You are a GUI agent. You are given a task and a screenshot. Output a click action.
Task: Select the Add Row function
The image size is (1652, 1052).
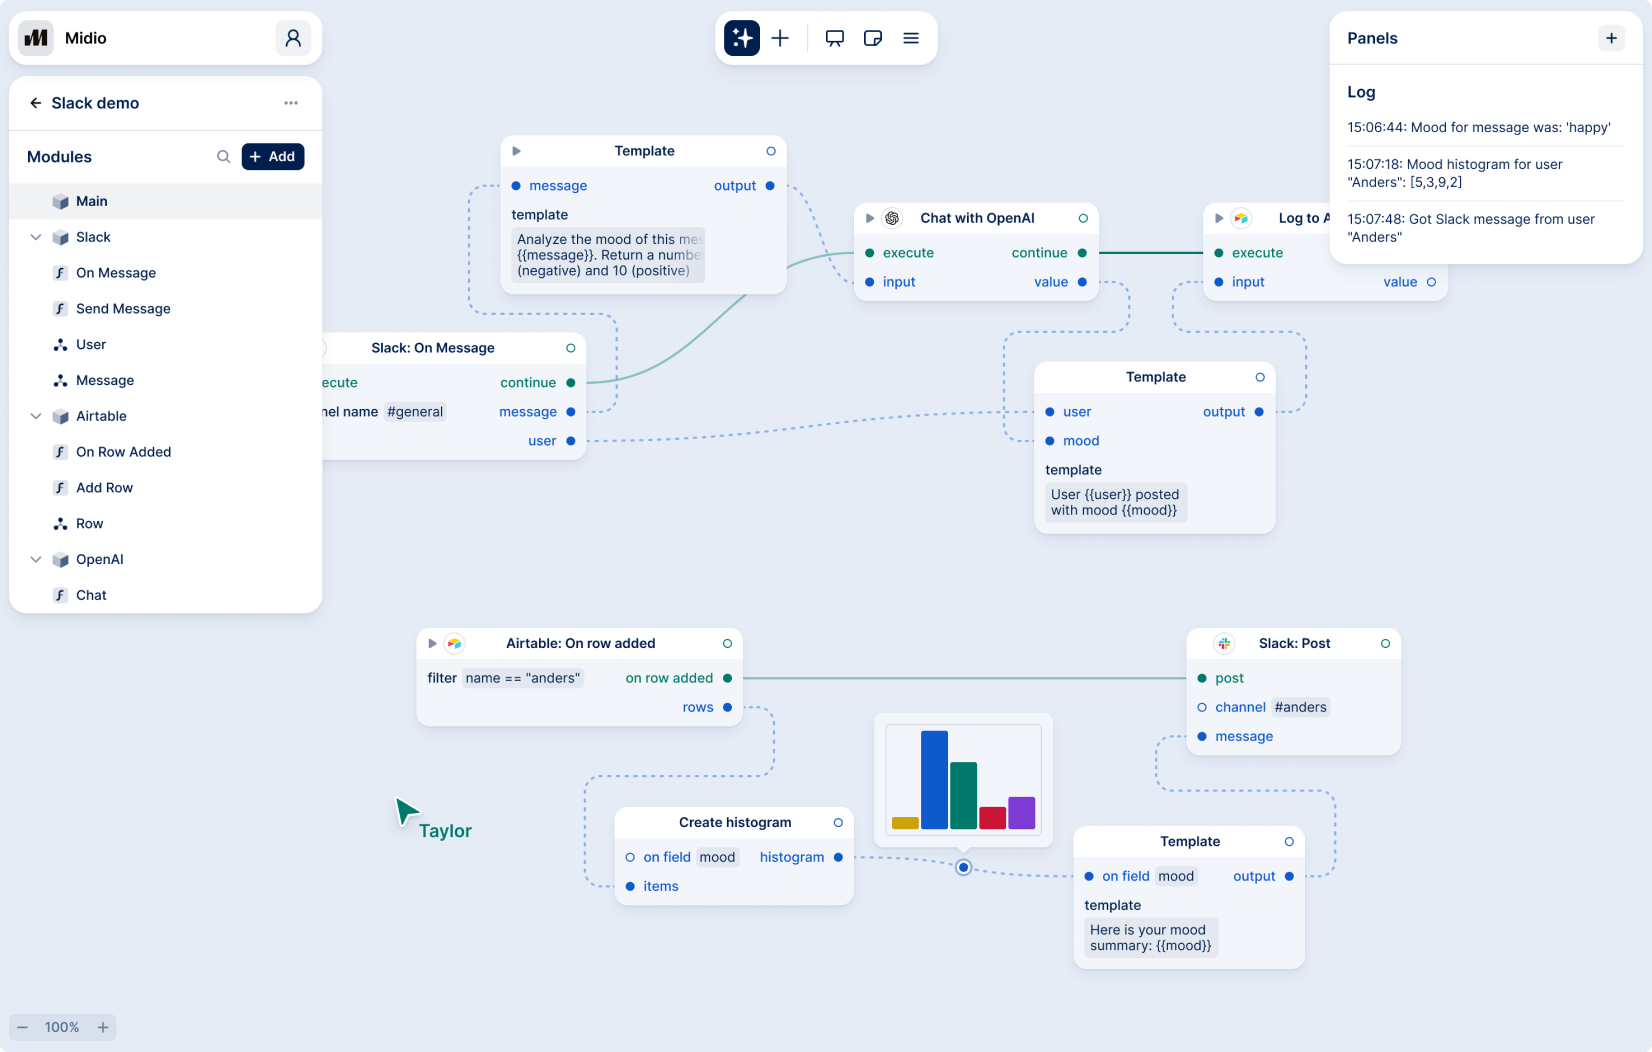(x=166, y=488)
